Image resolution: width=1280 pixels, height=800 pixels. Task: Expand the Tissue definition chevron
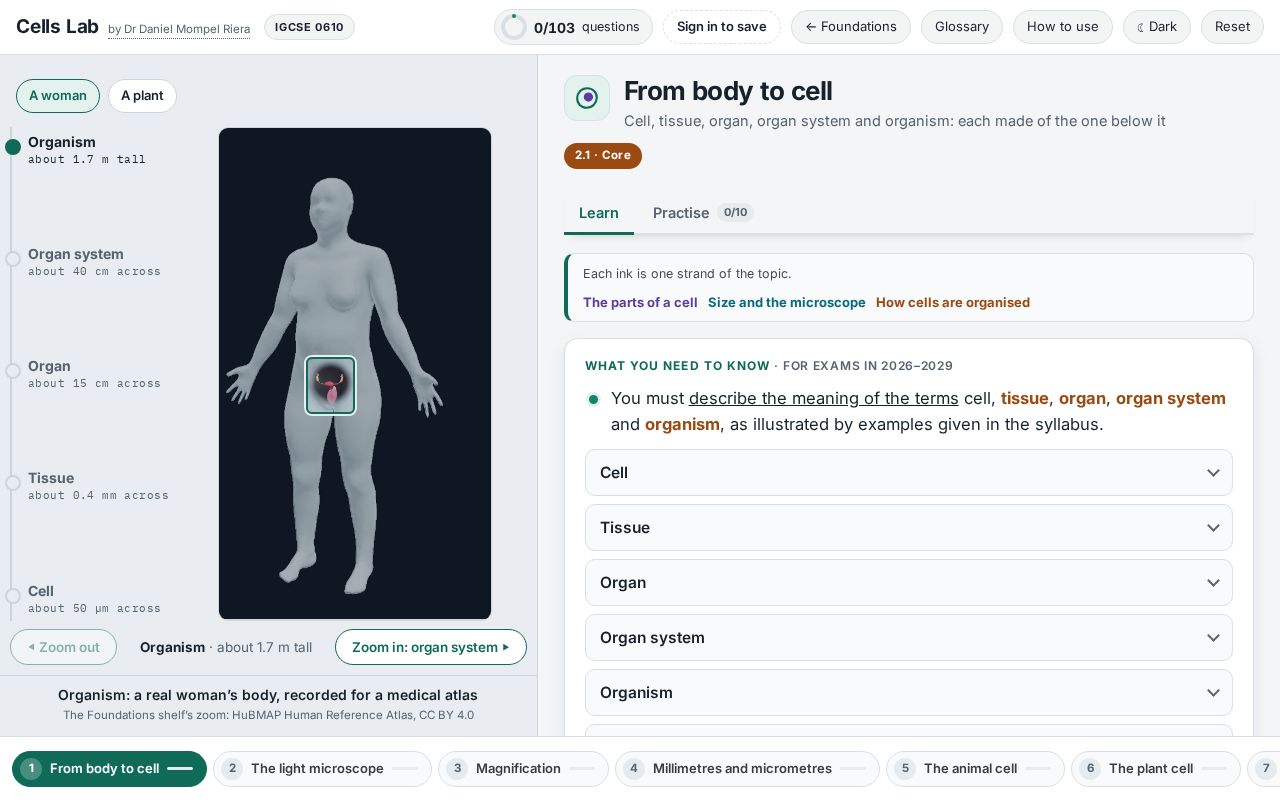[x=1213, y=528]
